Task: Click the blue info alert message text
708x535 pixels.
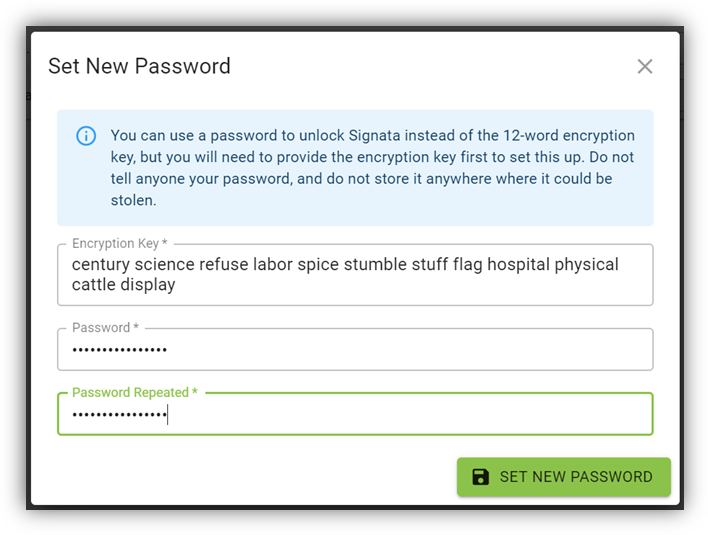Action: 372,168
